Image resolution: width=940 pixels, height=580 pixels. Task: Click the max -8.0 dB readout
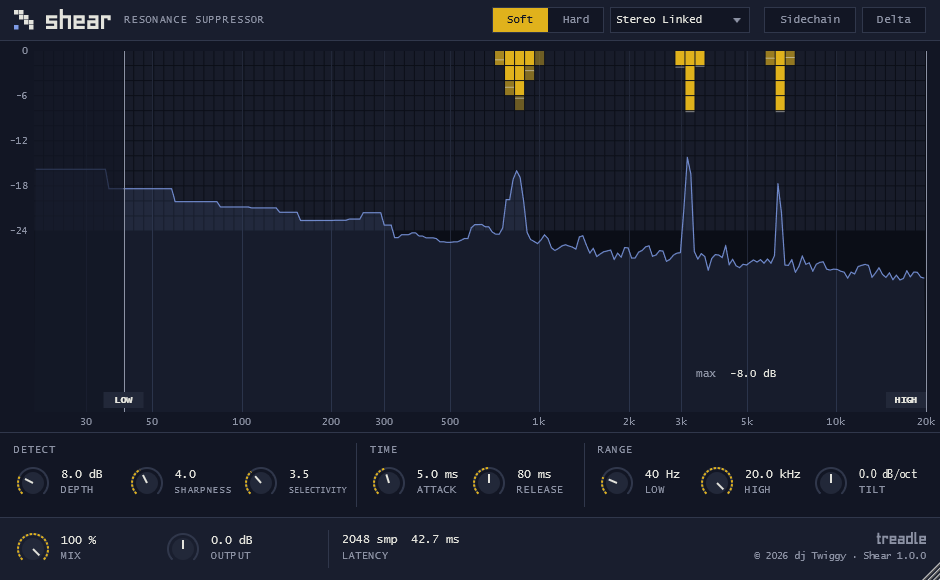pos(736,373)
